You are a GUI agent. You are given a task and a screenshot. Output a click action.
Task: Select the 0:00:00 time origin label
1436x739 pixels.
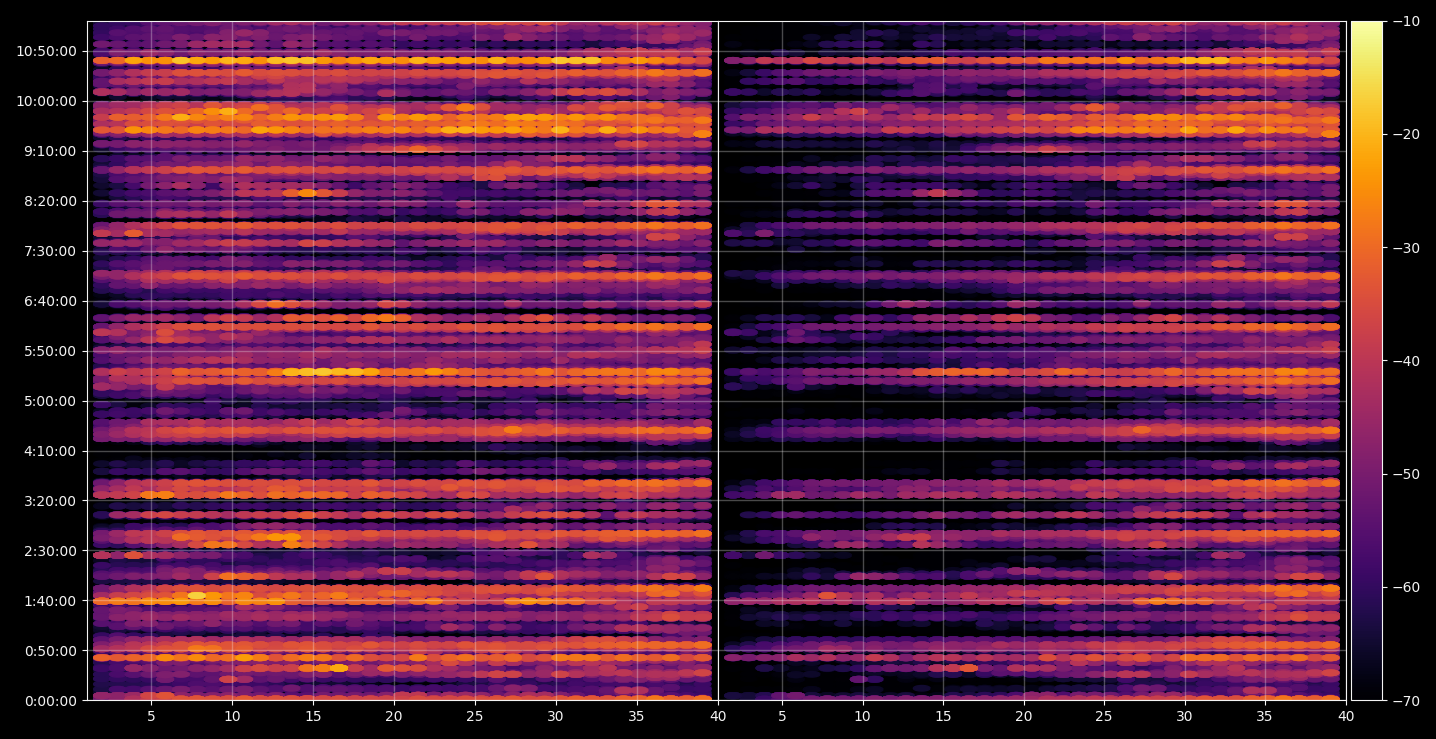[50, 701]
